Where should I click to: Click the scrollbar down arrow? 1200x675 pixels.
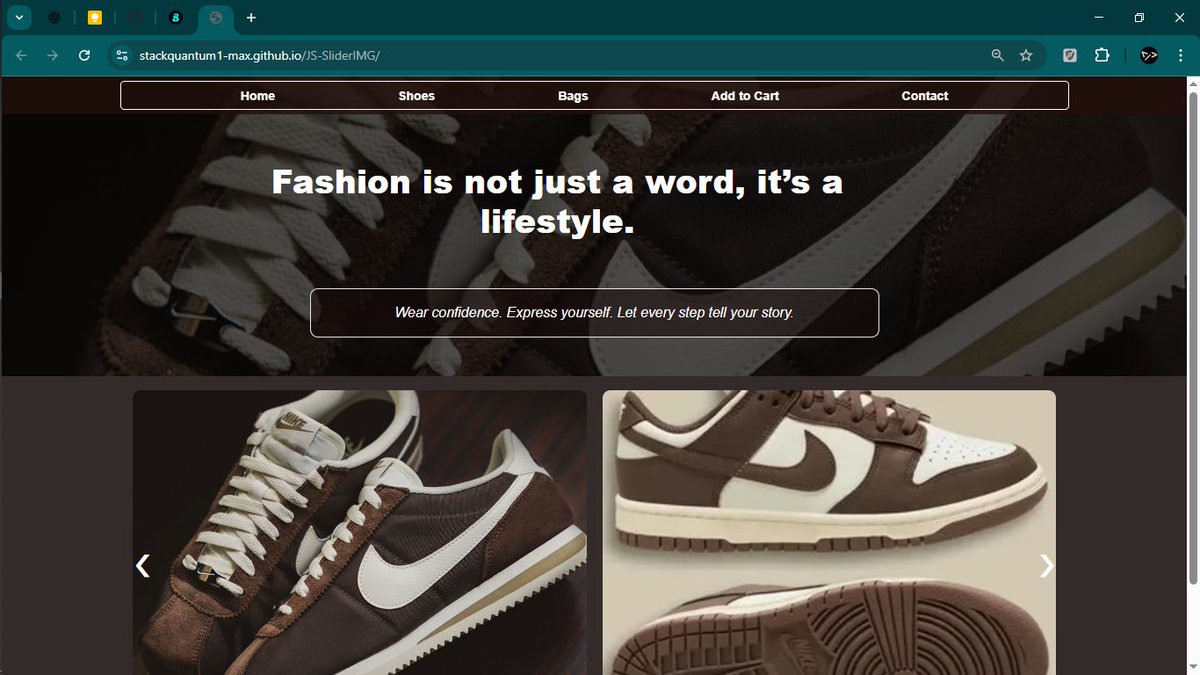1192,668
